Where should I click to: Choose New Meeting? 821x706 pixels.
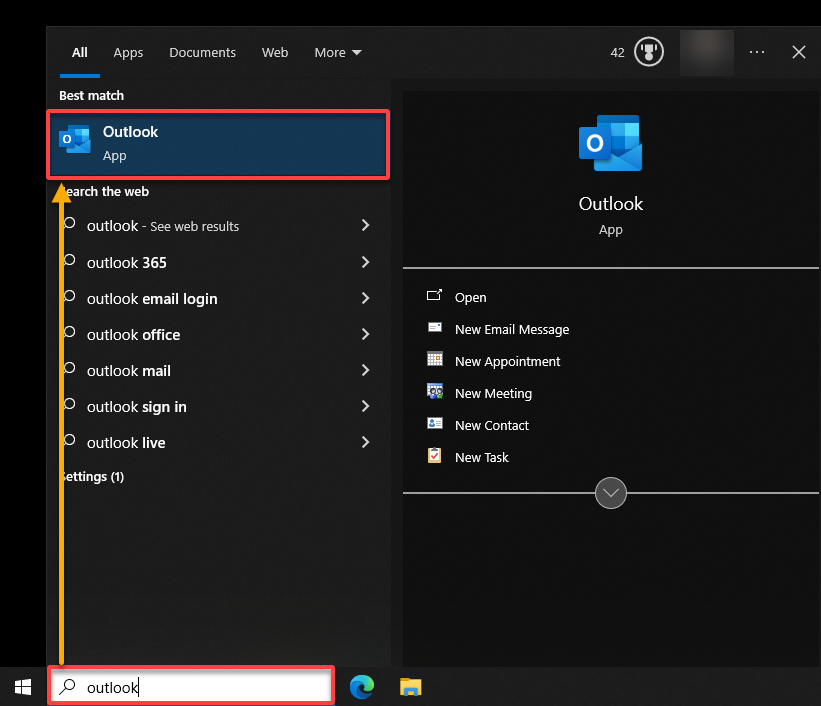(493, 393)
